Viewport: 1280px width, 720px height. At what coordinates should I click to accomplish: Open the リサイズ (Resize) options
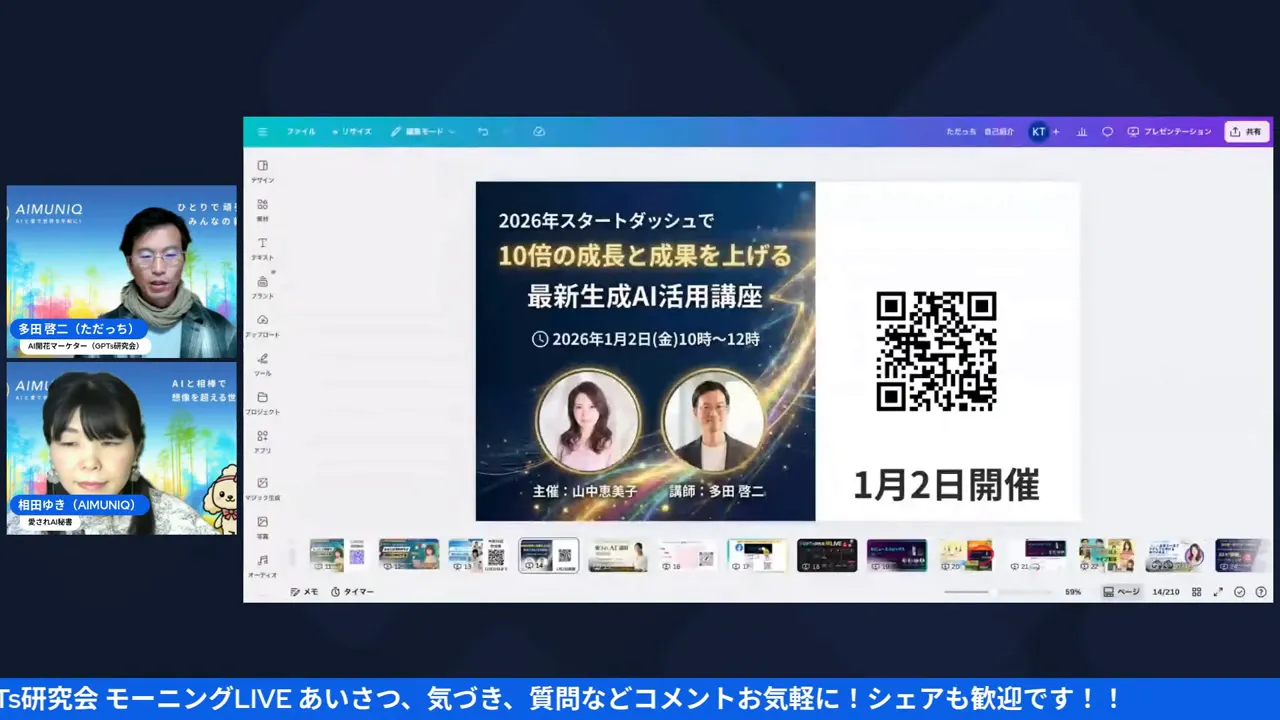352,131
